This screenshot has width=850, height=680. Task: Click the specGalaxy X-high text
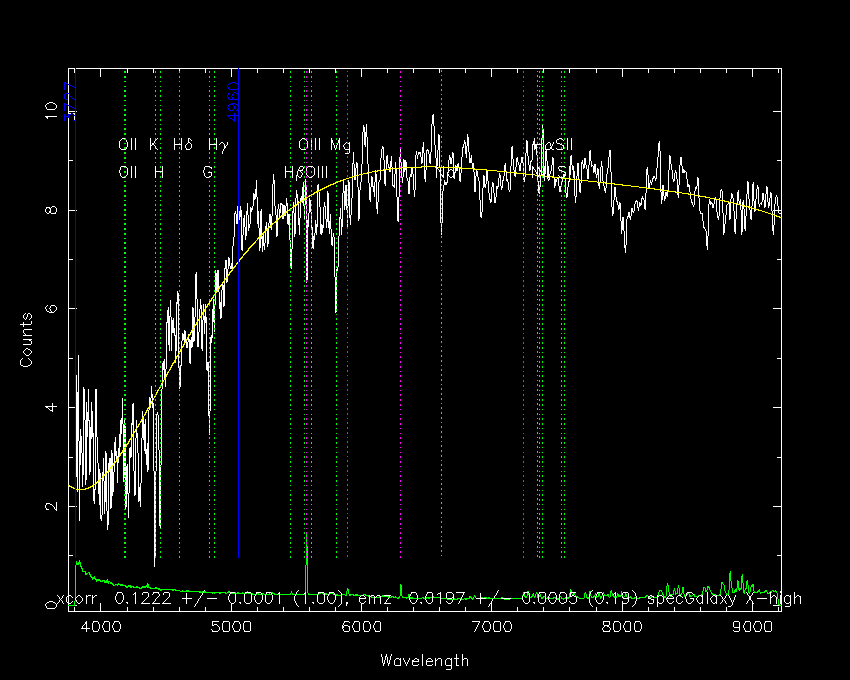(724, 599)
